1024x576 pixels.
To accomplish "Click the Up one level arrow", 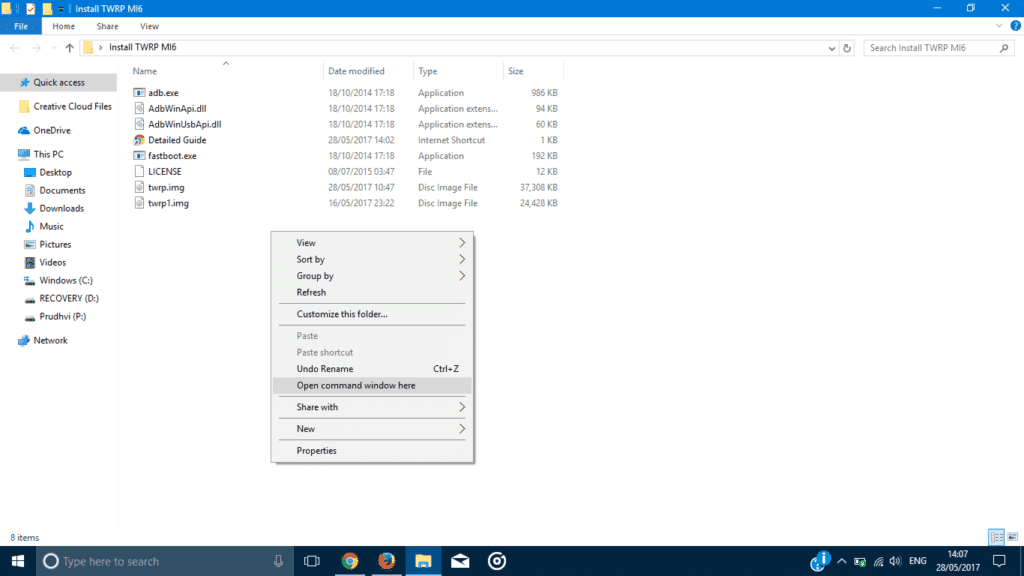I will pos(69,48).
